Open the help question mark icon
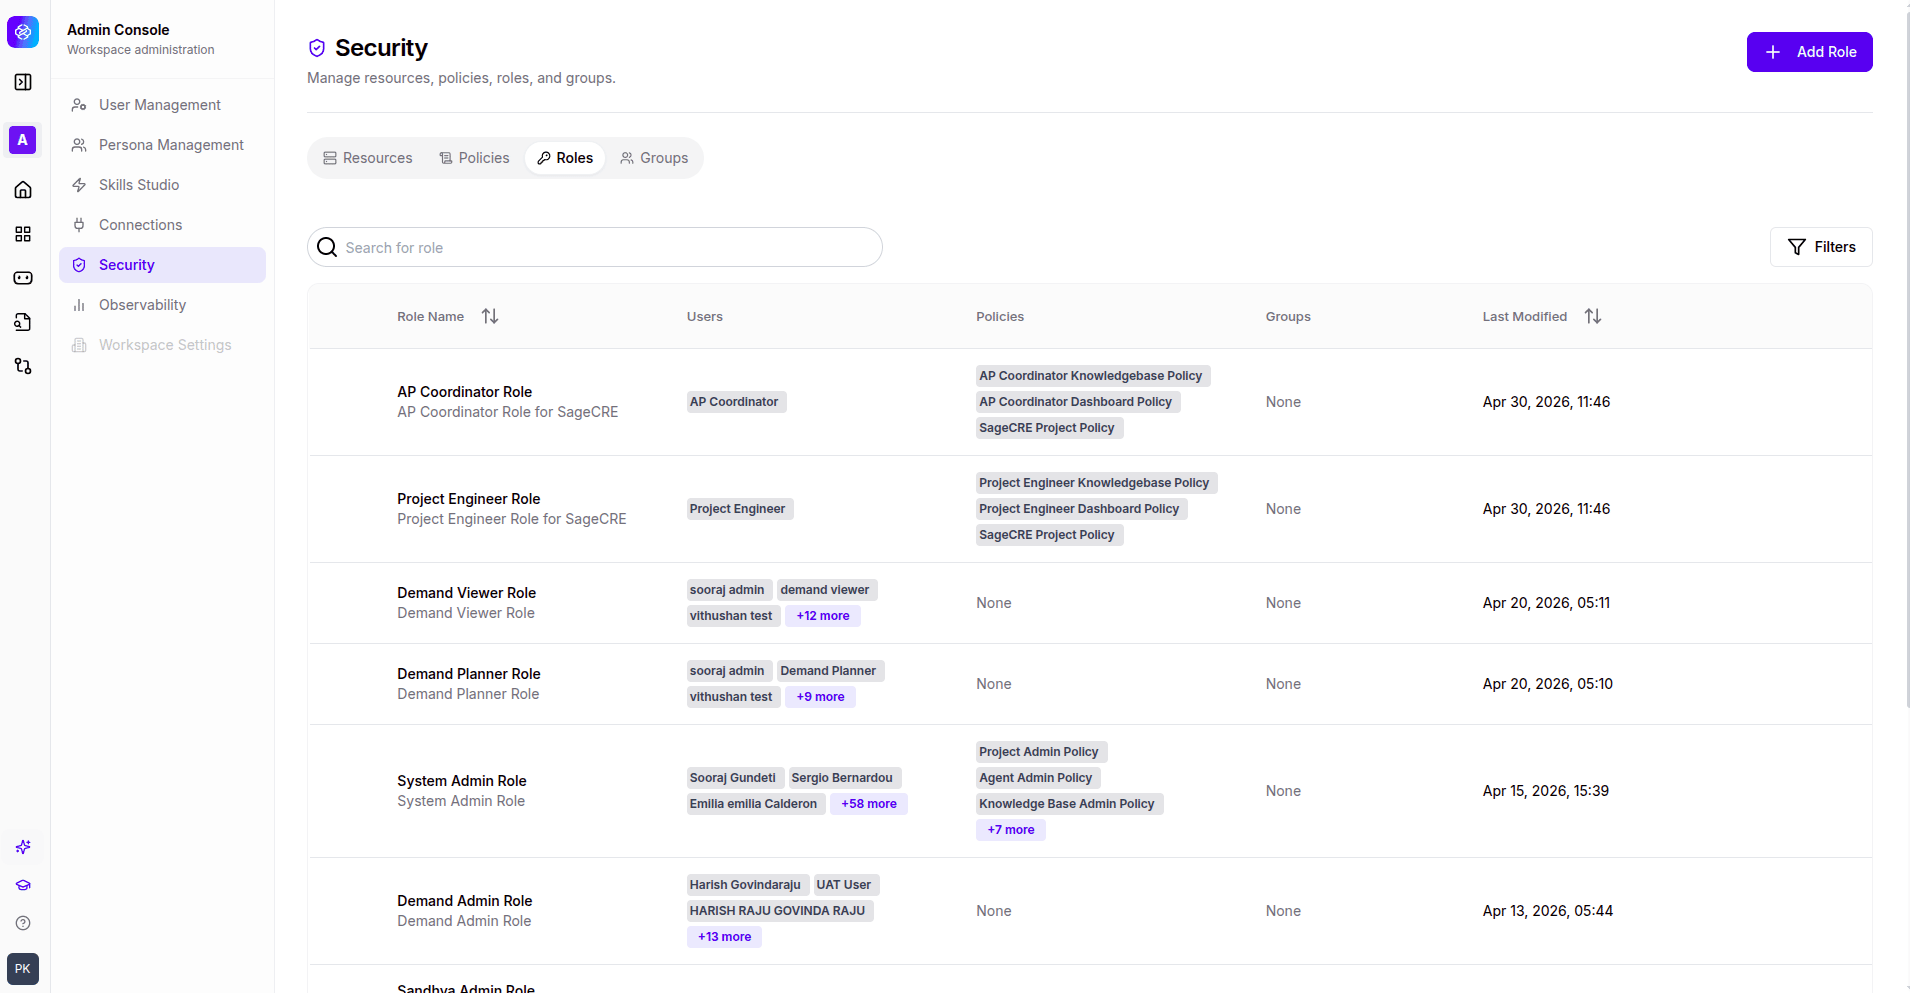1910x993 pixels. point(23,923)
